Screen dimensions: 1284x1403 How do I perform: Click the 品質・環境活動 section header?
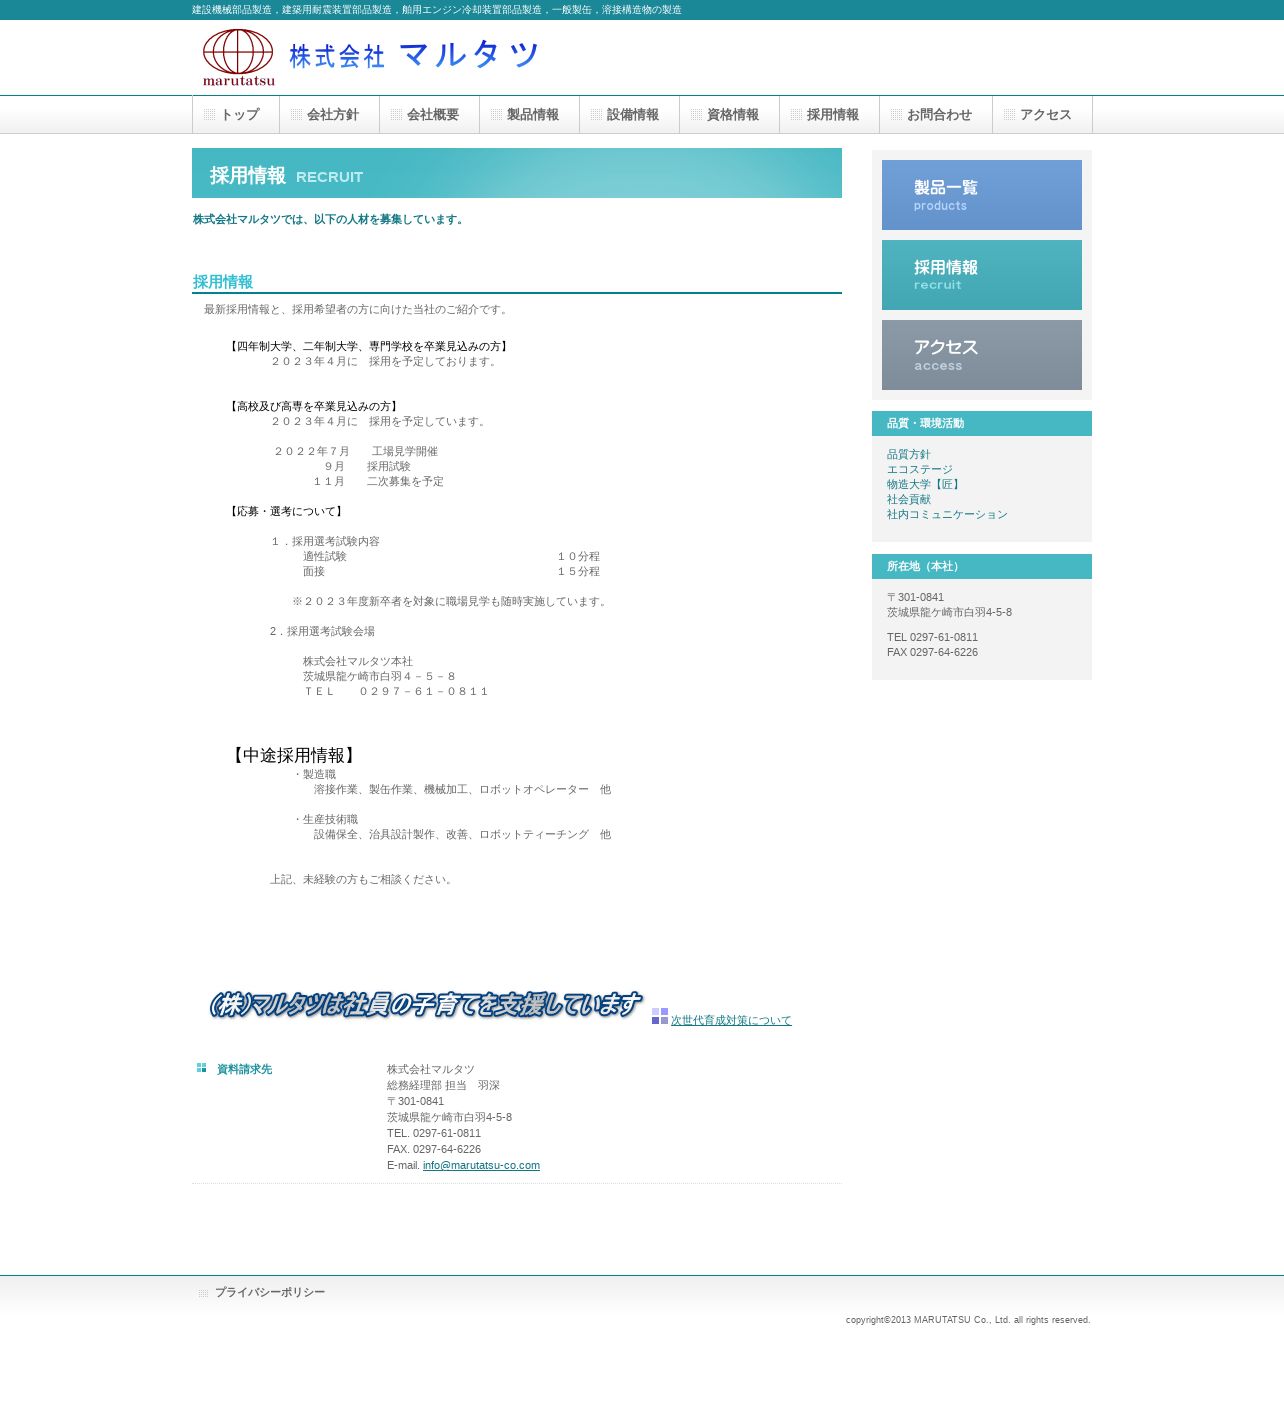click(x=982, y=423)
